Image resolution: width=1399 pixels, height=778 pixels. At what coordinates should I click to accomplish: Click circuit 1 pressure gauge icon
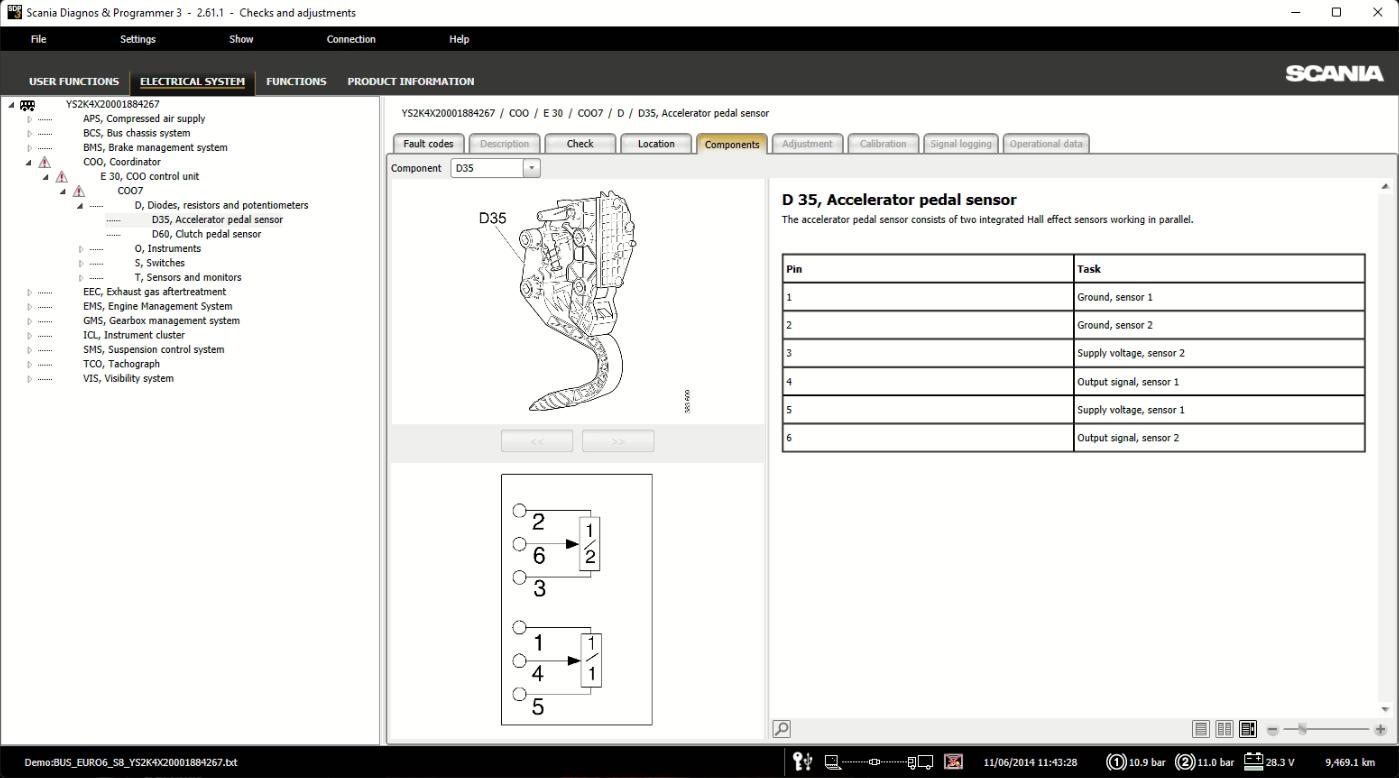(1116, 762)
